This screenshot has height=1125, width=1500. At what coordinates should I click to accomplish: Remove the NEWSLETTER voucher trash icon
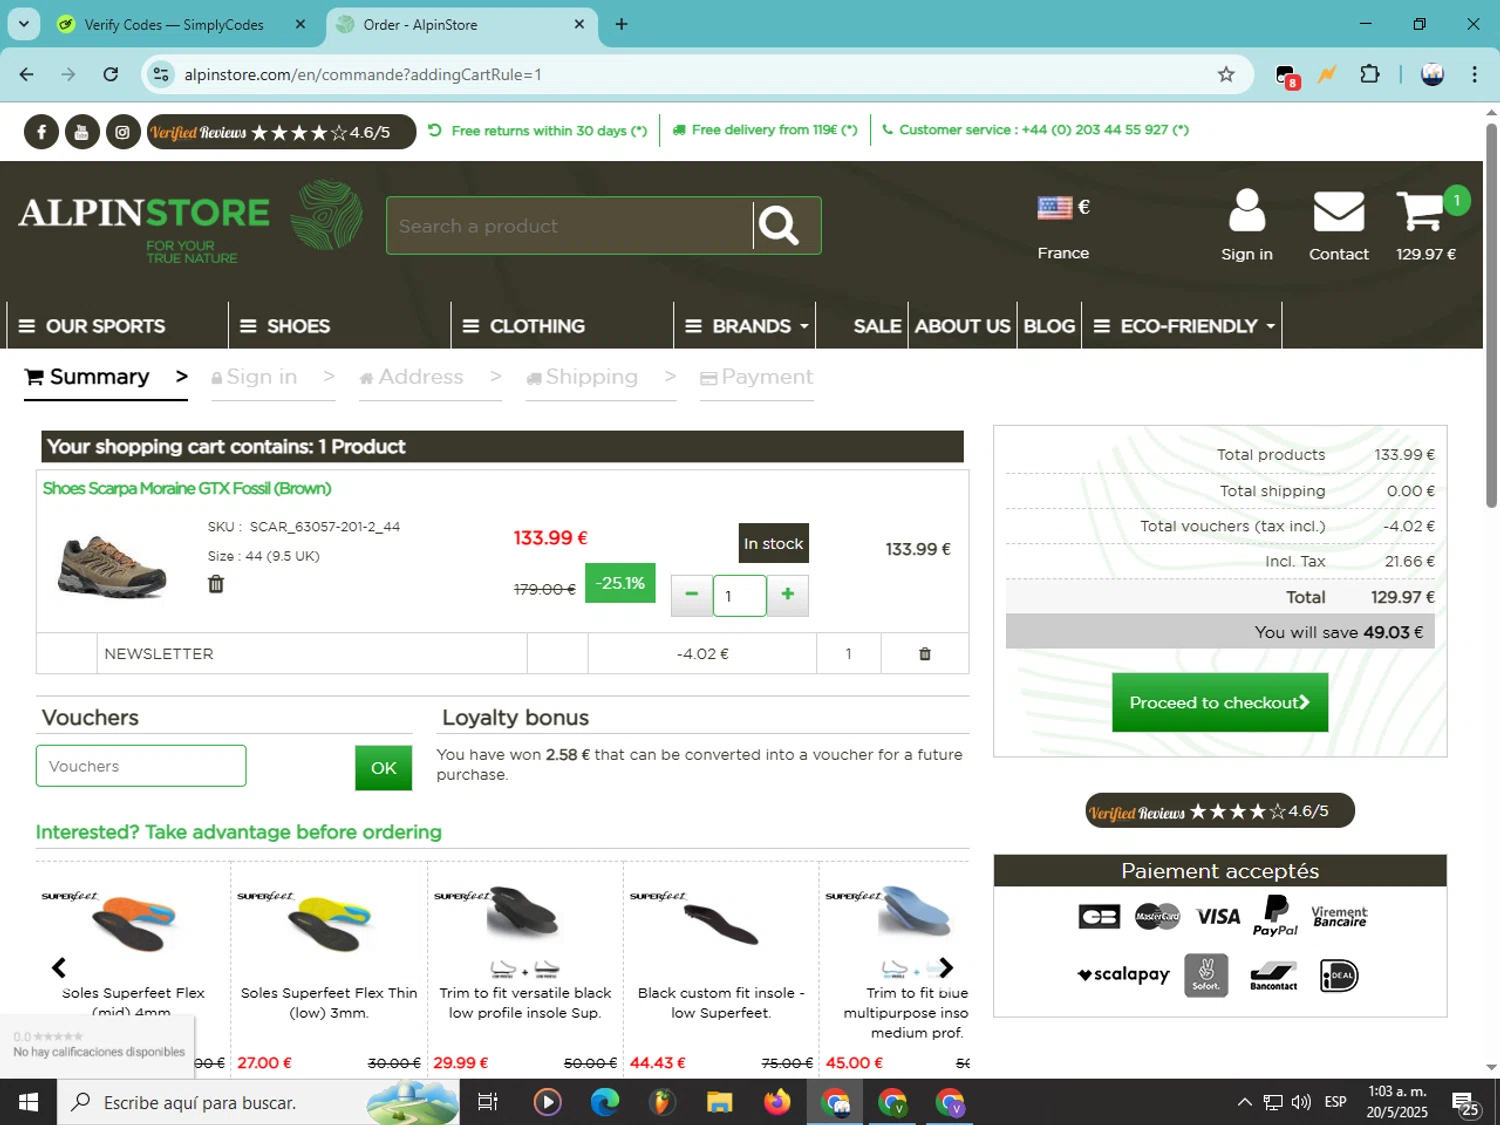point(925,654)
